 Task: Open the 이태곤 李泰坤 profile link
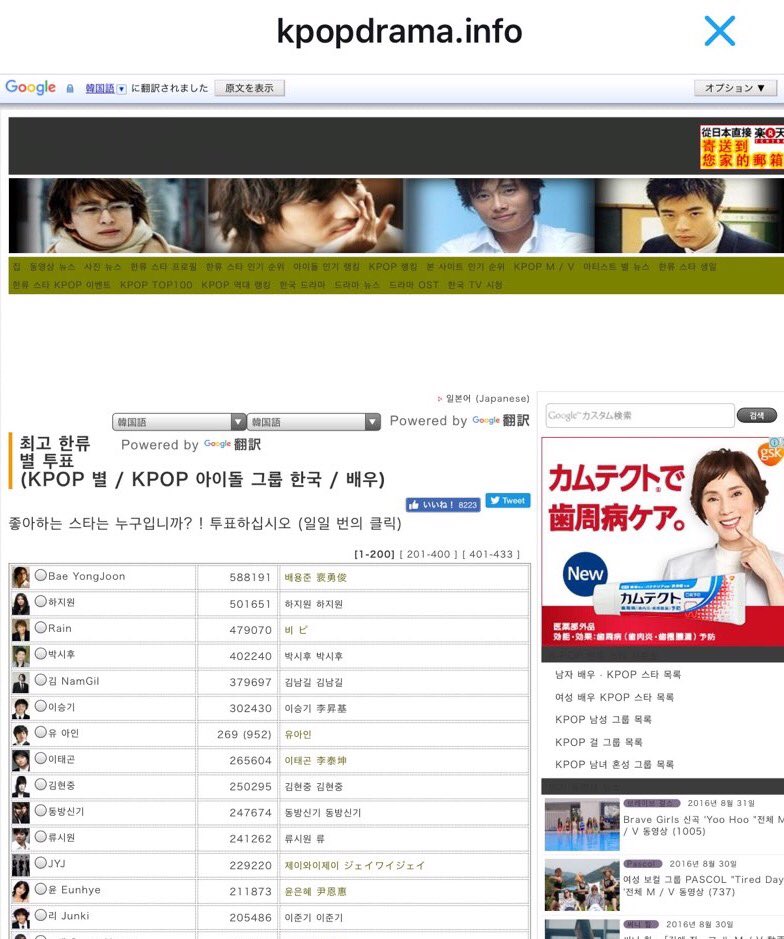(316, 761)
